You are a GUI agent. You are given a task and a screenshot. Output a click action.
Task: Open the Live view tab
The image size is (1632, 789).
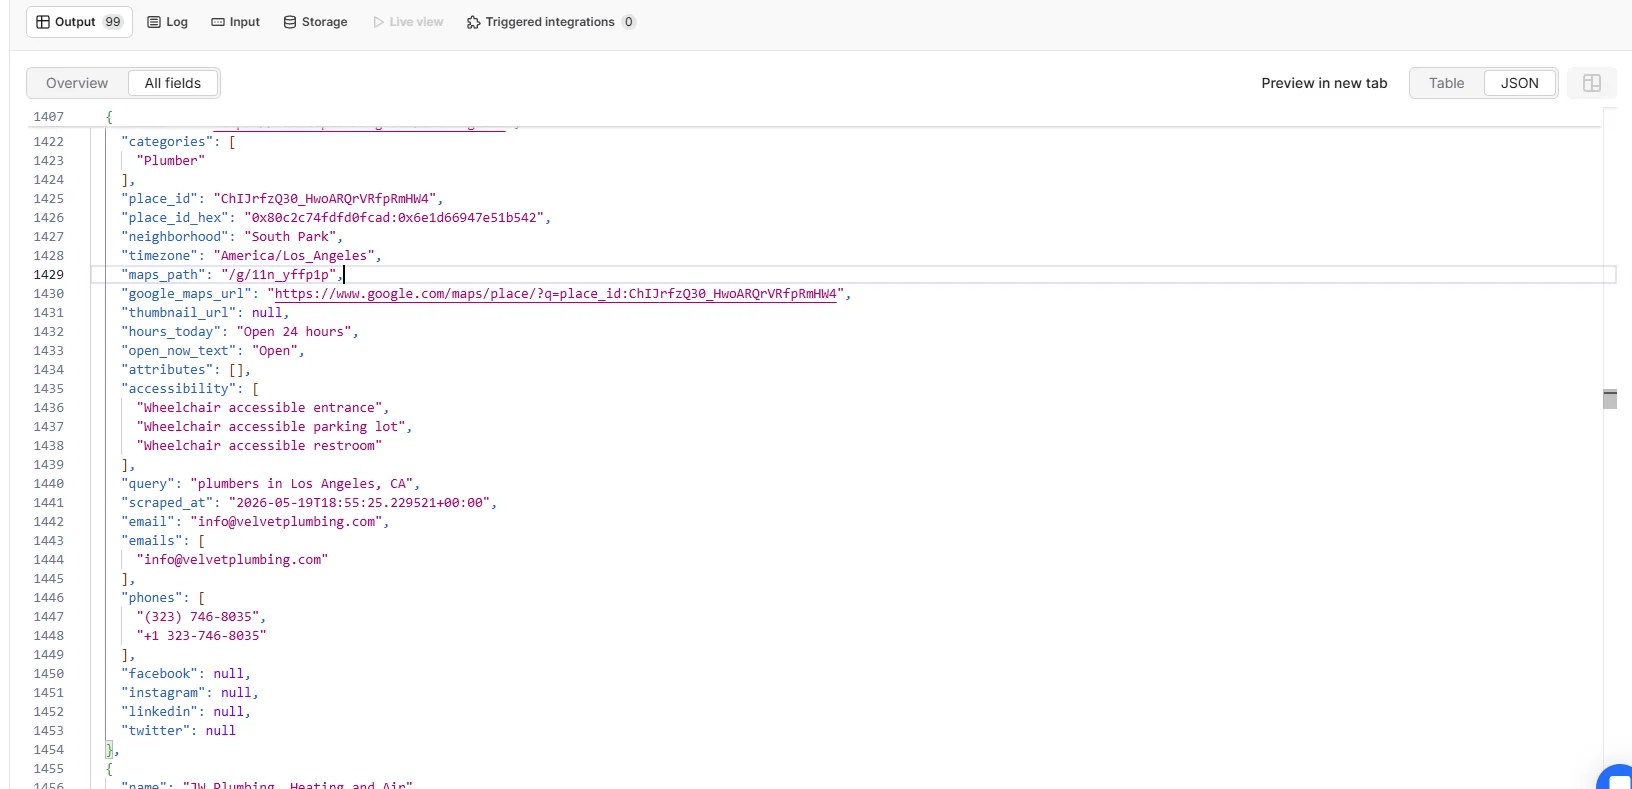tap(408, 22)
